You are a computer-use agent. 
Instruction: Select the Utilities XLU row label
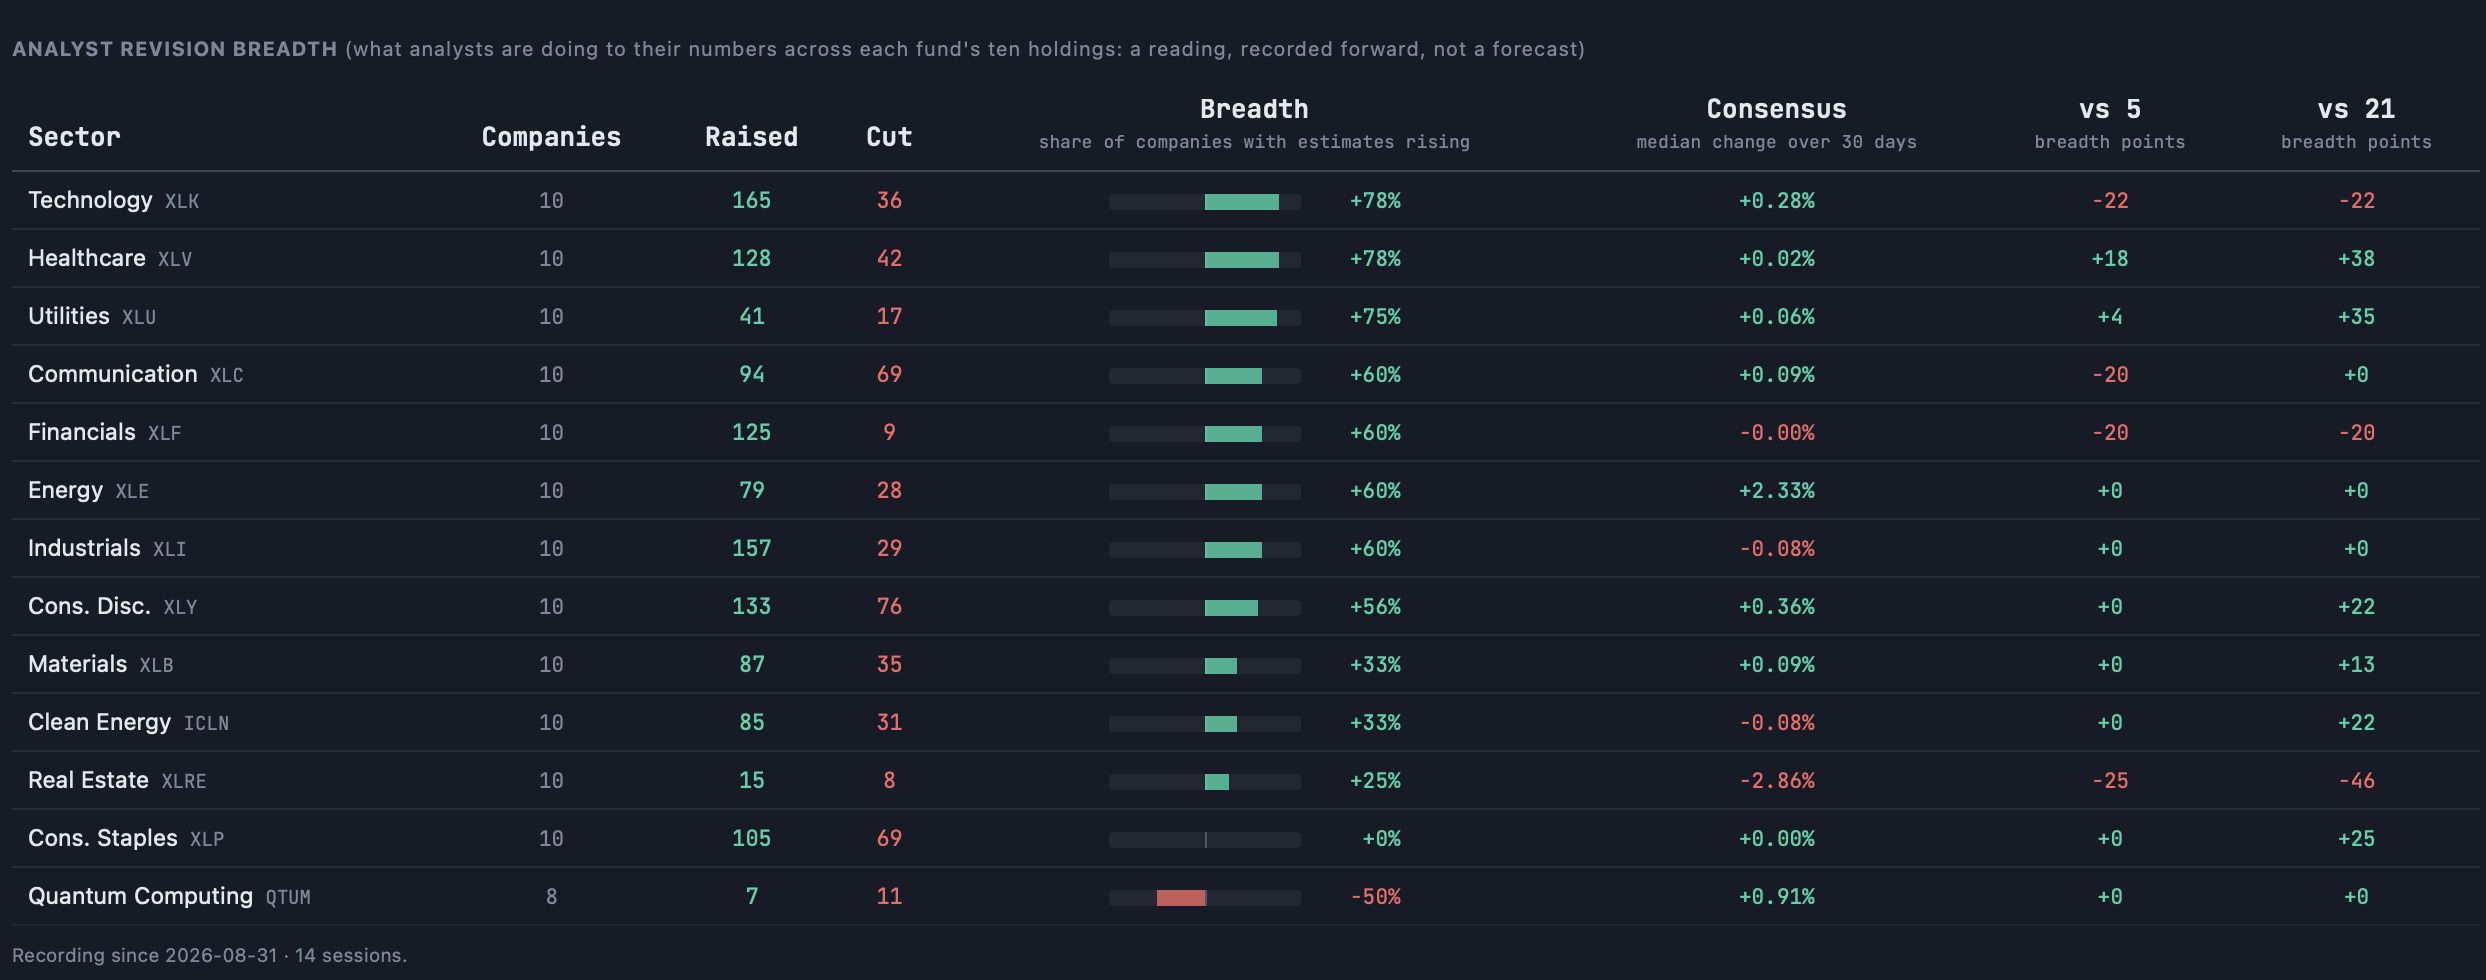click(92, 316)
